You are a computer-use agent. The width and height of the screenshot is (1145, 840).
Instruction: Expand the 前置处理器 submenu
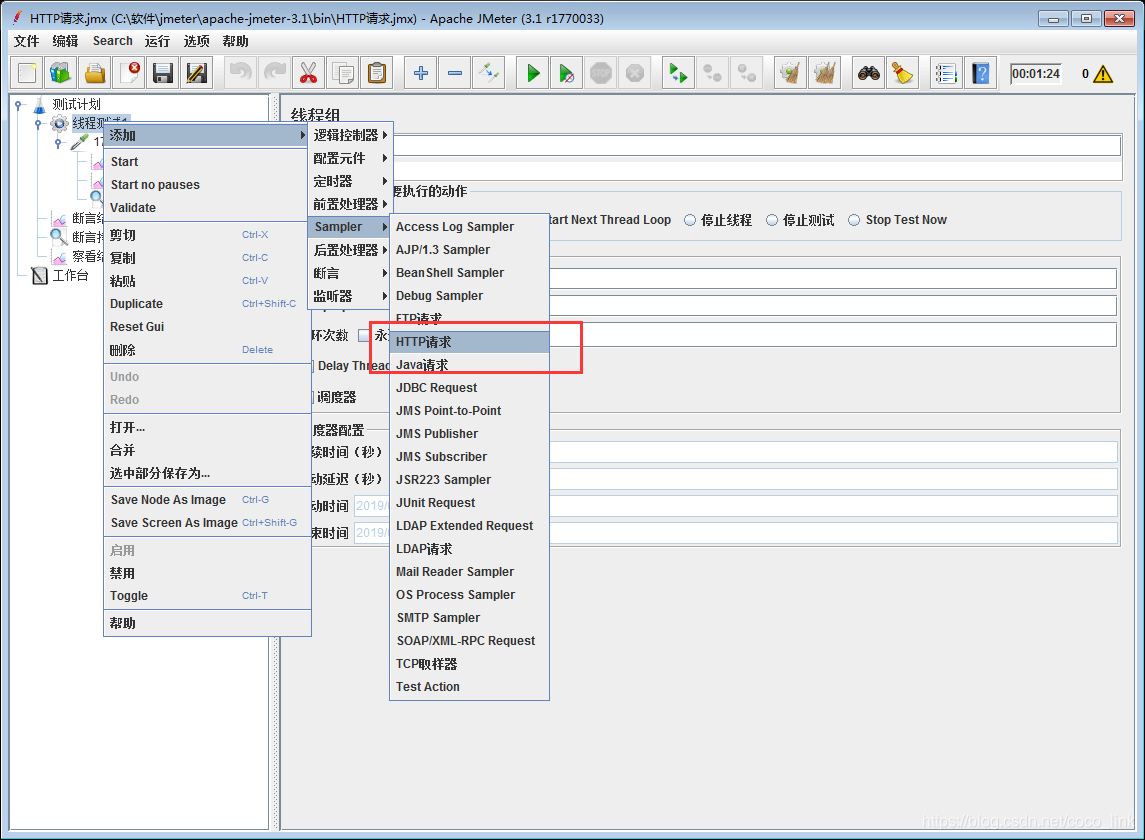351,204
